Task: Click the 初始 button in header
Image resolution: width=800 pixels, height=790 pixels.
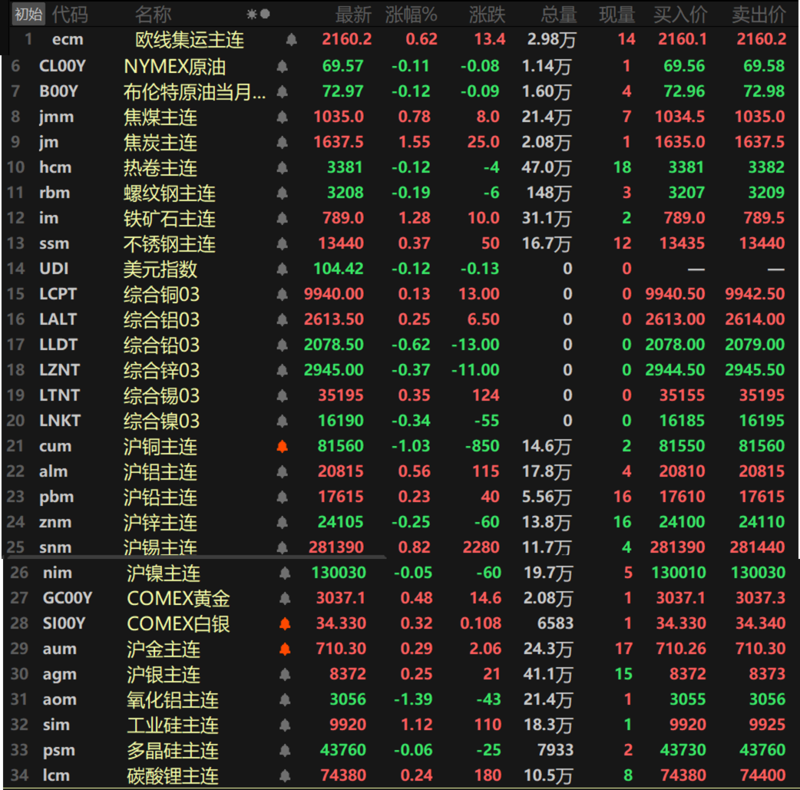Action: (28, 14)
